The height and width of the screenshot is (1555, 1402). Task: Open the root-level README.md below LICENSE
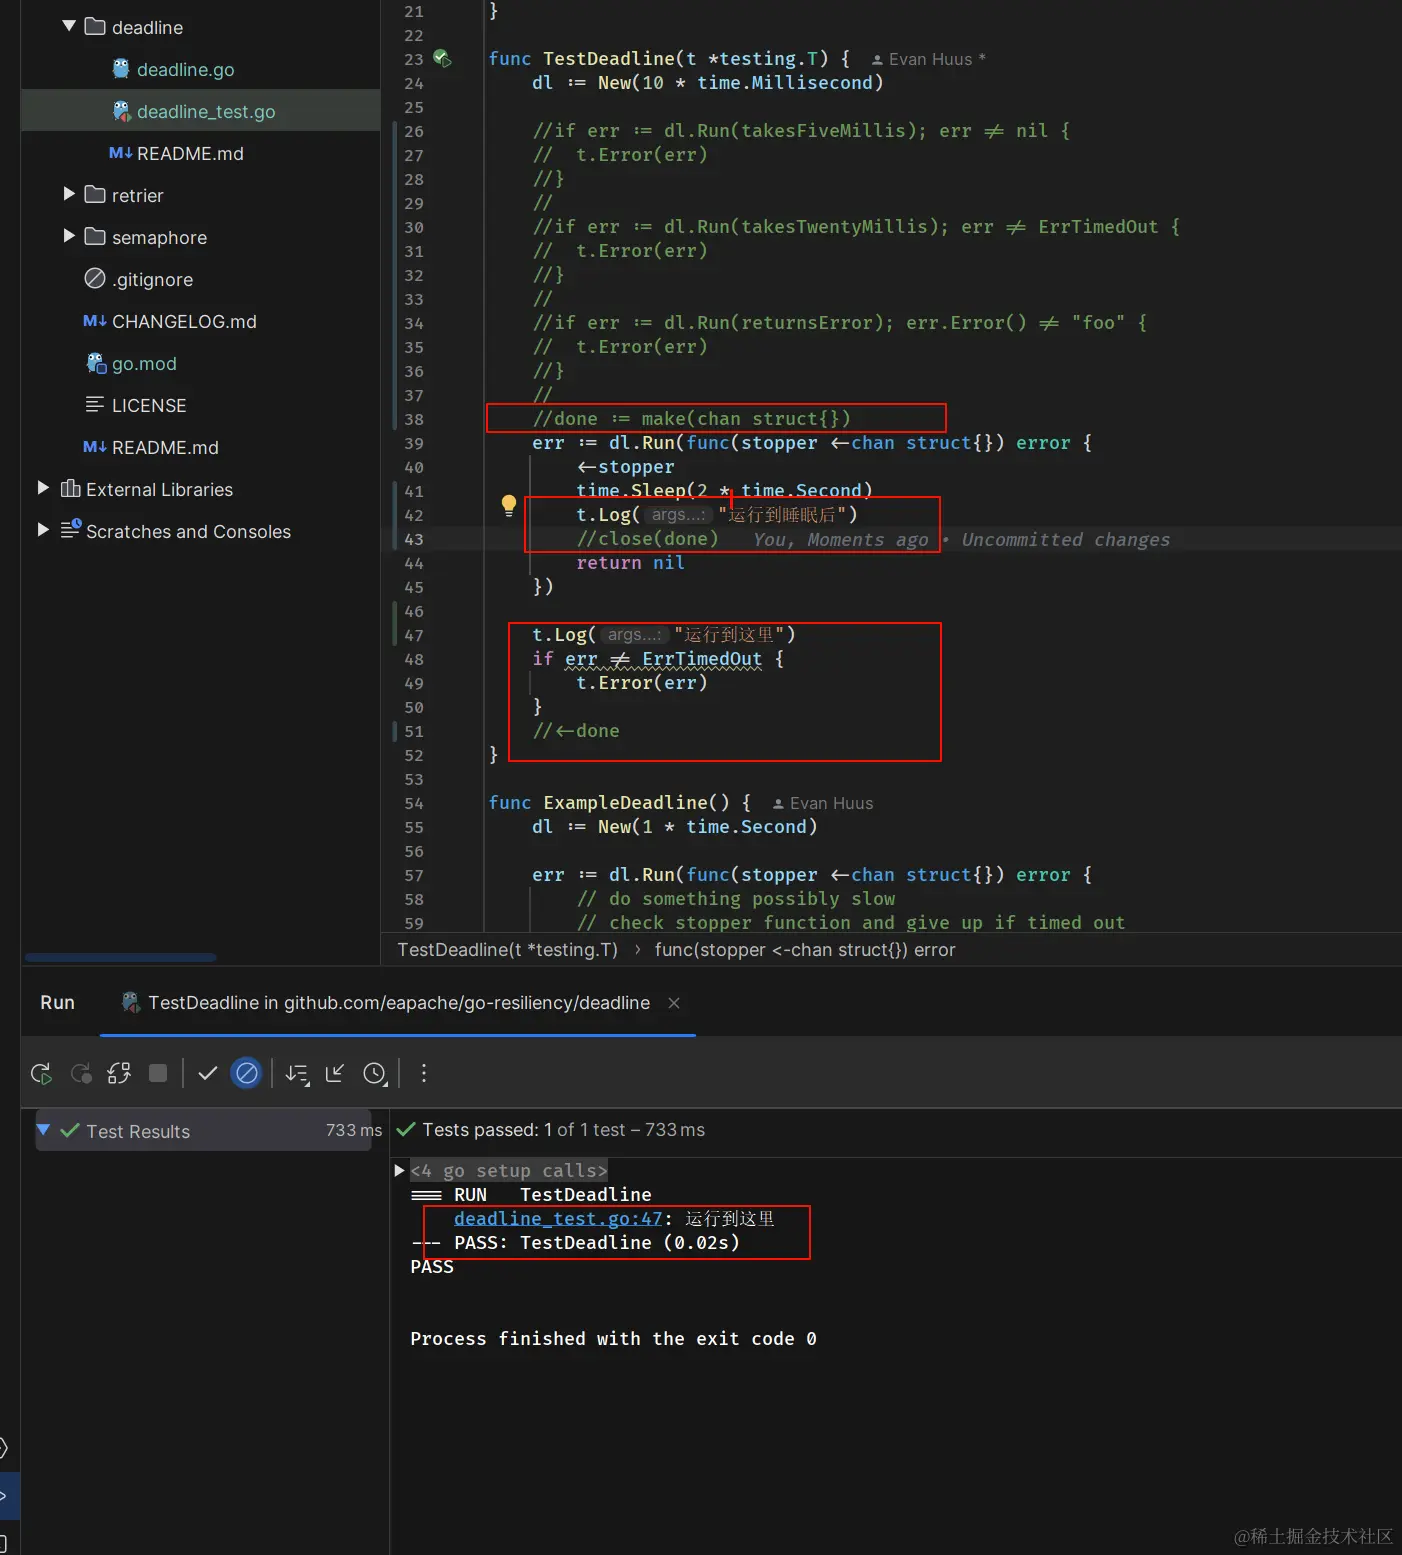coord(165,447)
